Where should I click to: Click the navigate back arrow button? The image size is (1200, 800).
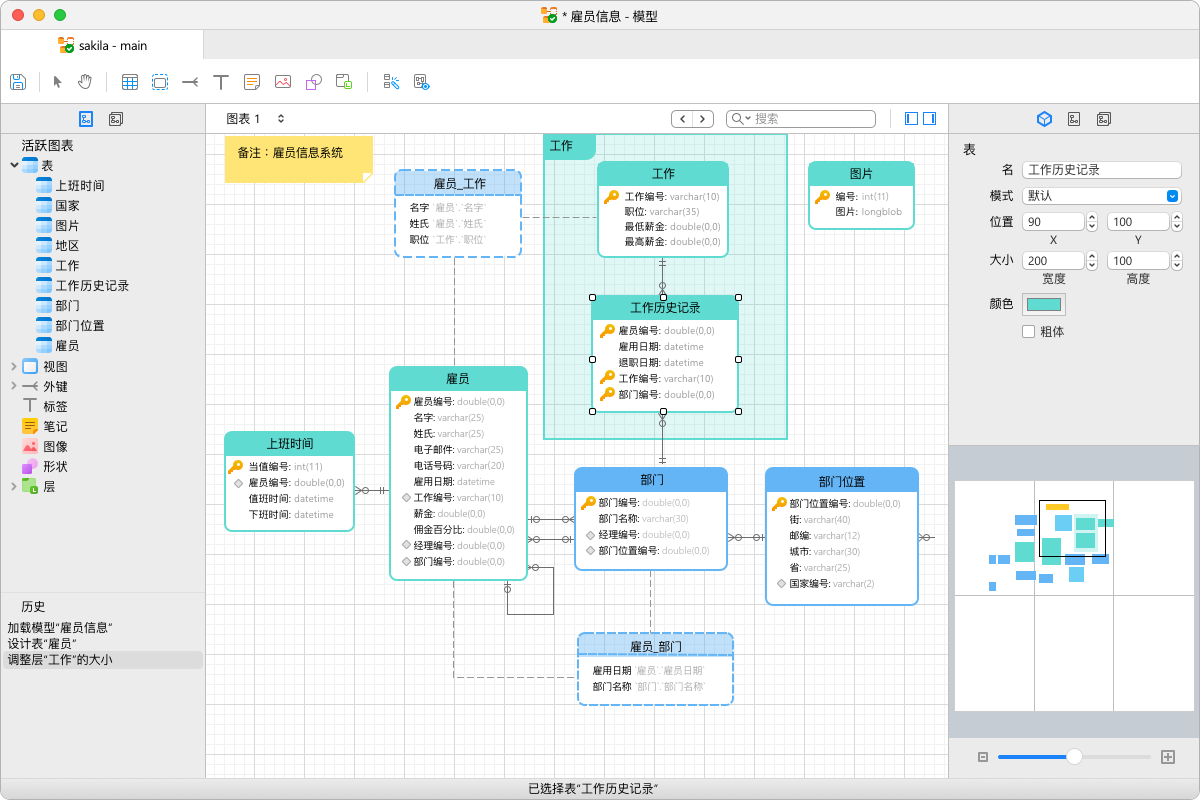[682, 119]
